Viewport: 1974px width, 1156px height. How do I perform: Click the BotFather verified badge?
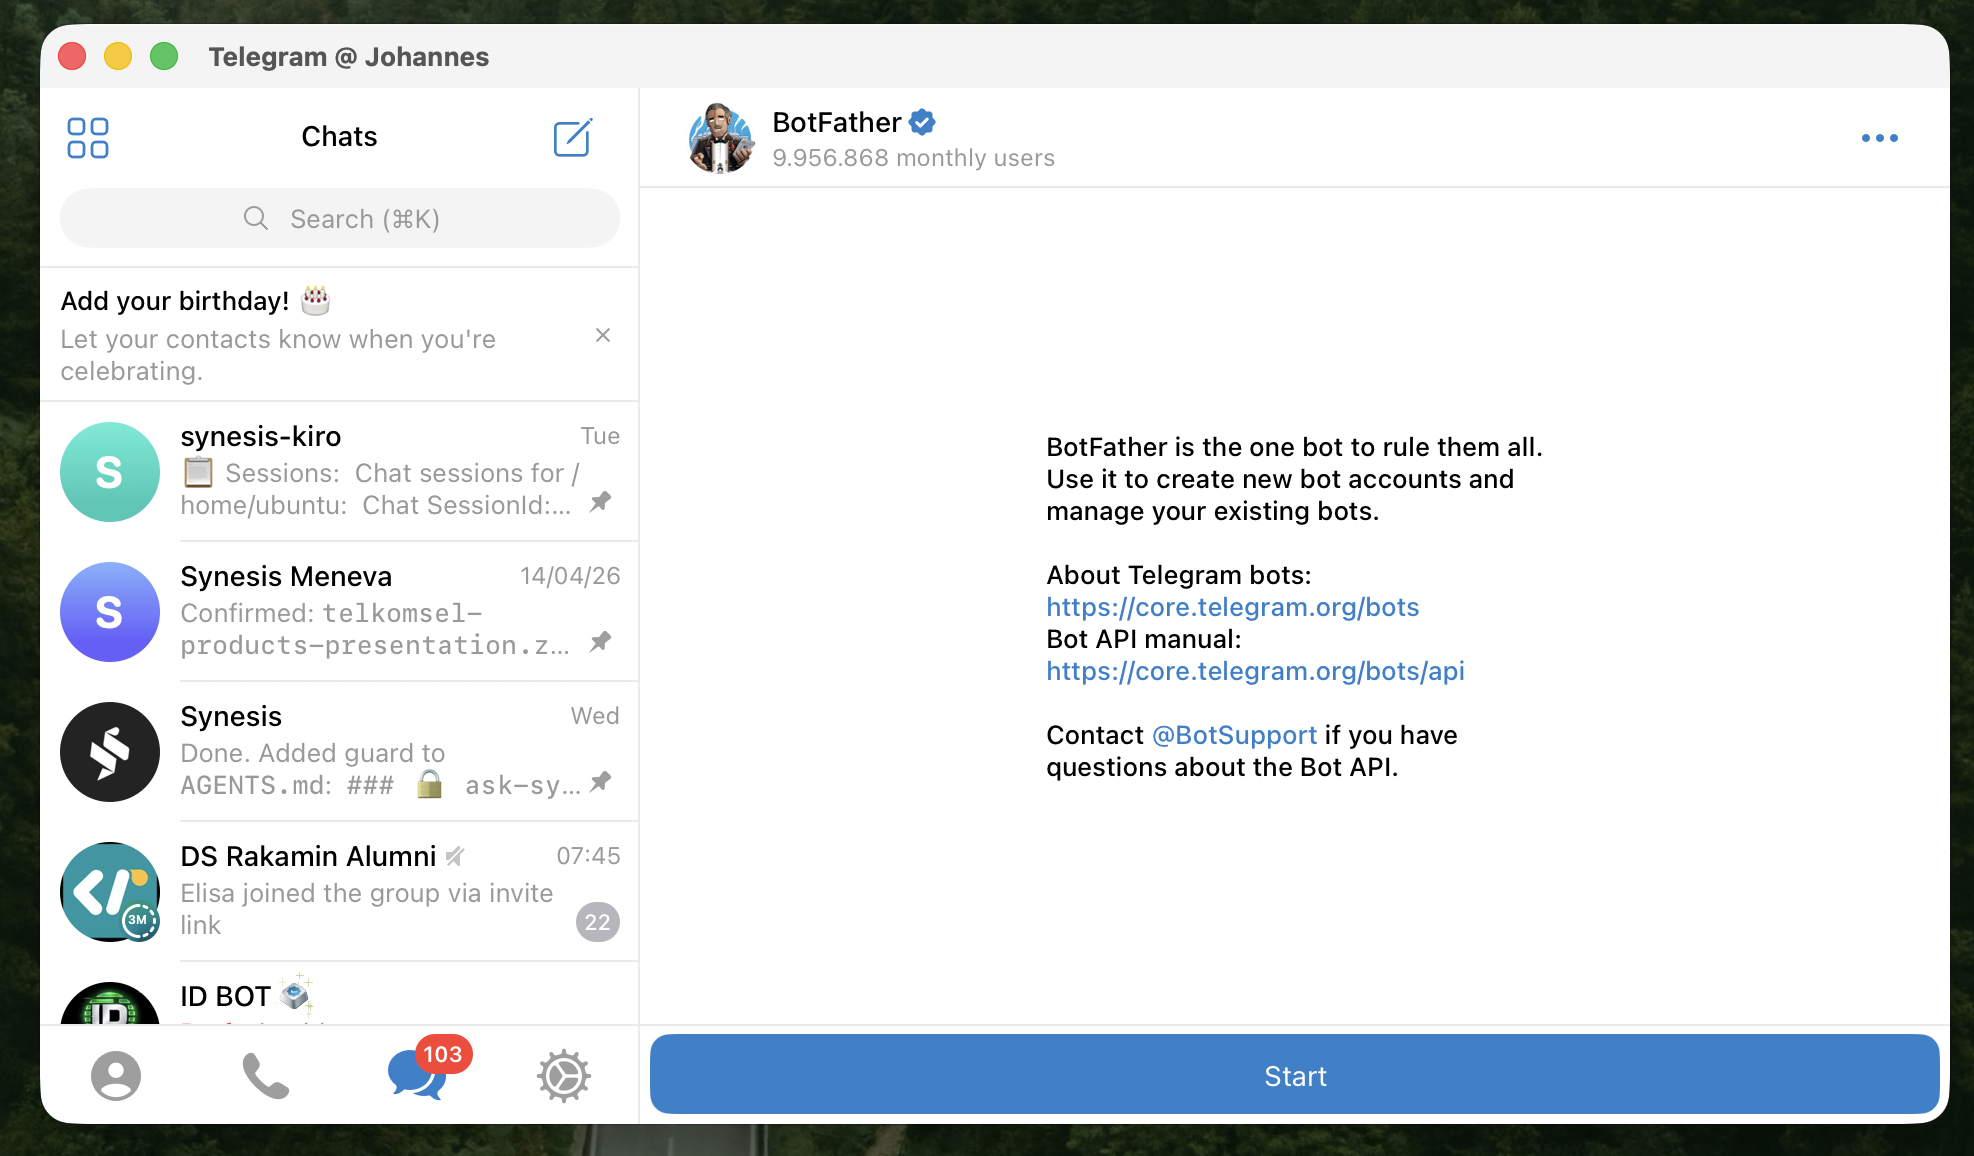tap(923, 122)
